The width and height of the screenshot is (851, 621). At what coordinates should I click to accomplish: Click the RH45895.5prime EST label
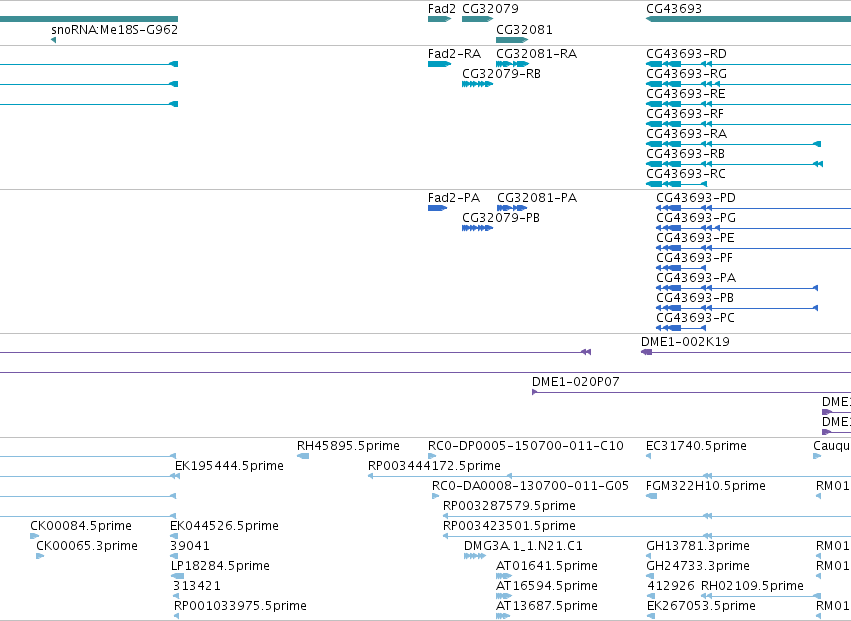348,446
